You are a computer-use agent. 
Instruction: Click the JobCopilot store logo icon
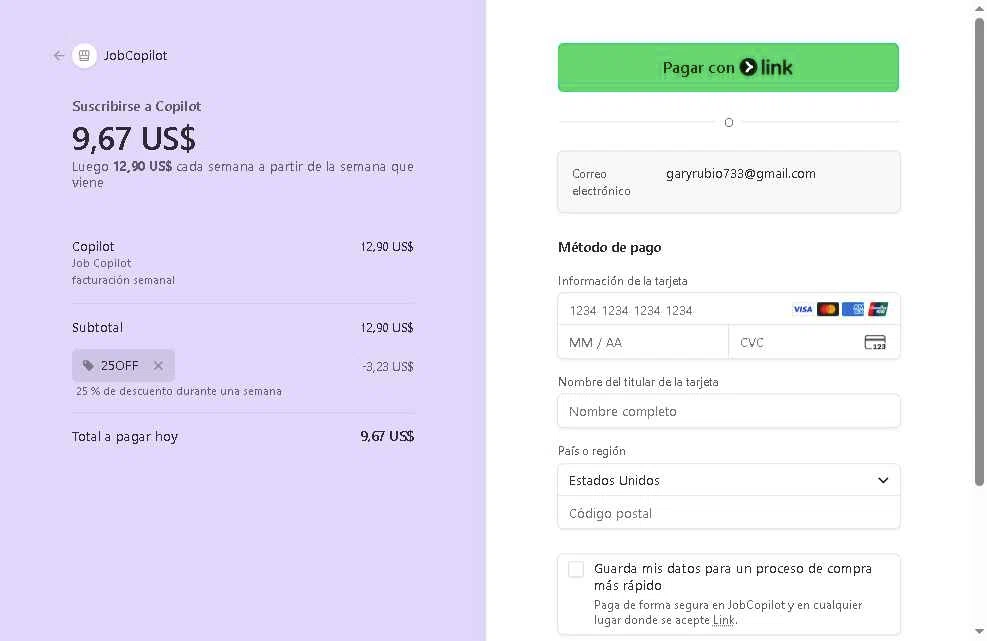pyautogui.click(x=84, y=55)
